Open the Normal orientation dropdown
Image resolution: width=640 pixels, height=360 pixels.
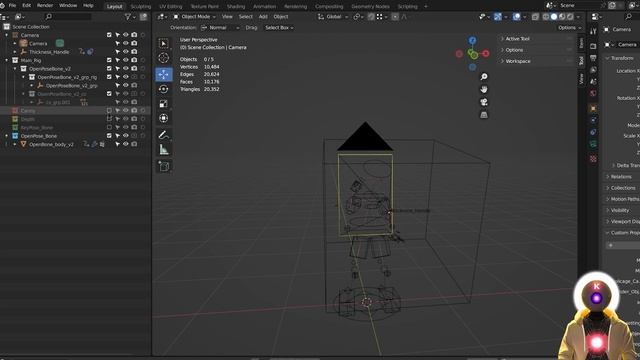click(x=220, y=28)
